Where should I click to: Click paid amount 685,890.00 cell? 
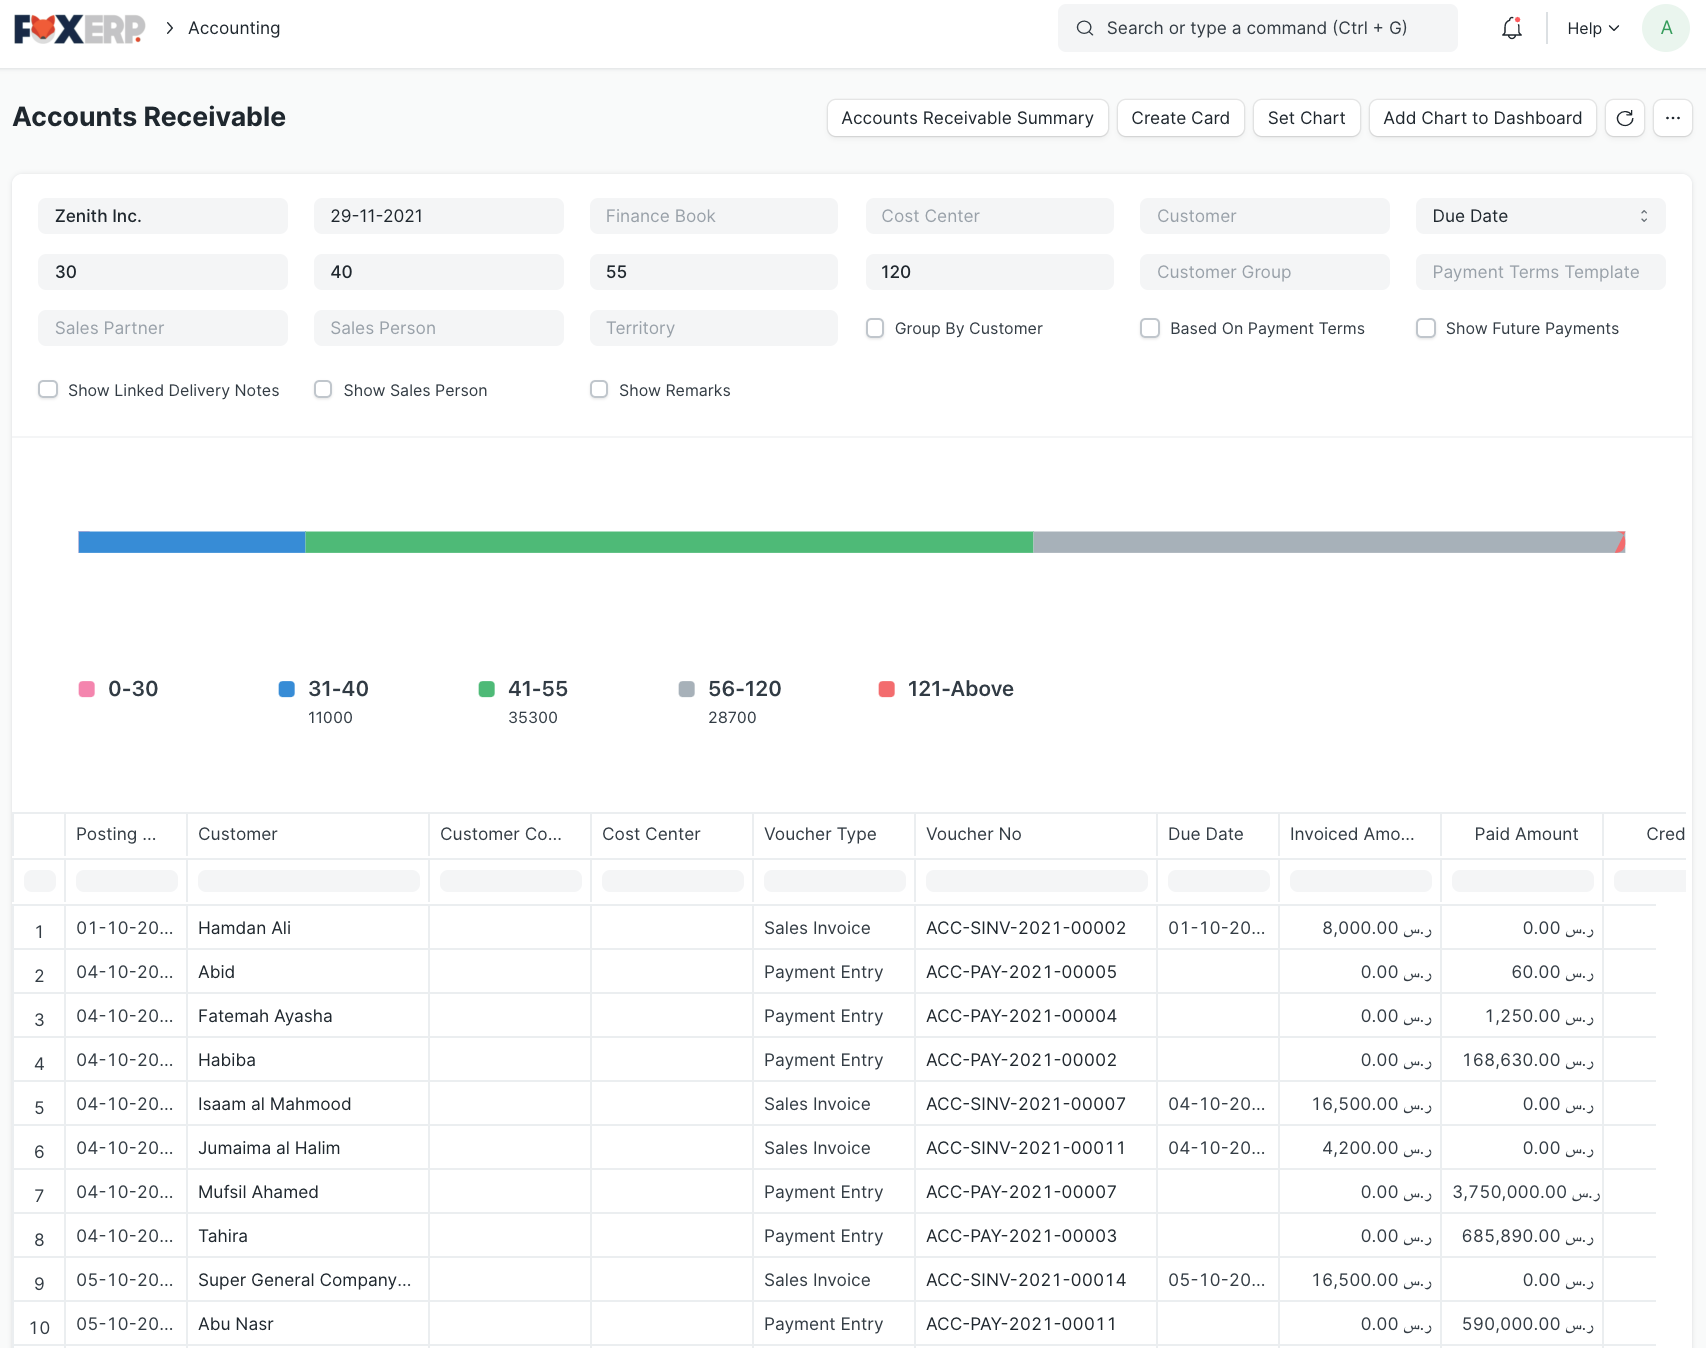click(1522, 1236)
